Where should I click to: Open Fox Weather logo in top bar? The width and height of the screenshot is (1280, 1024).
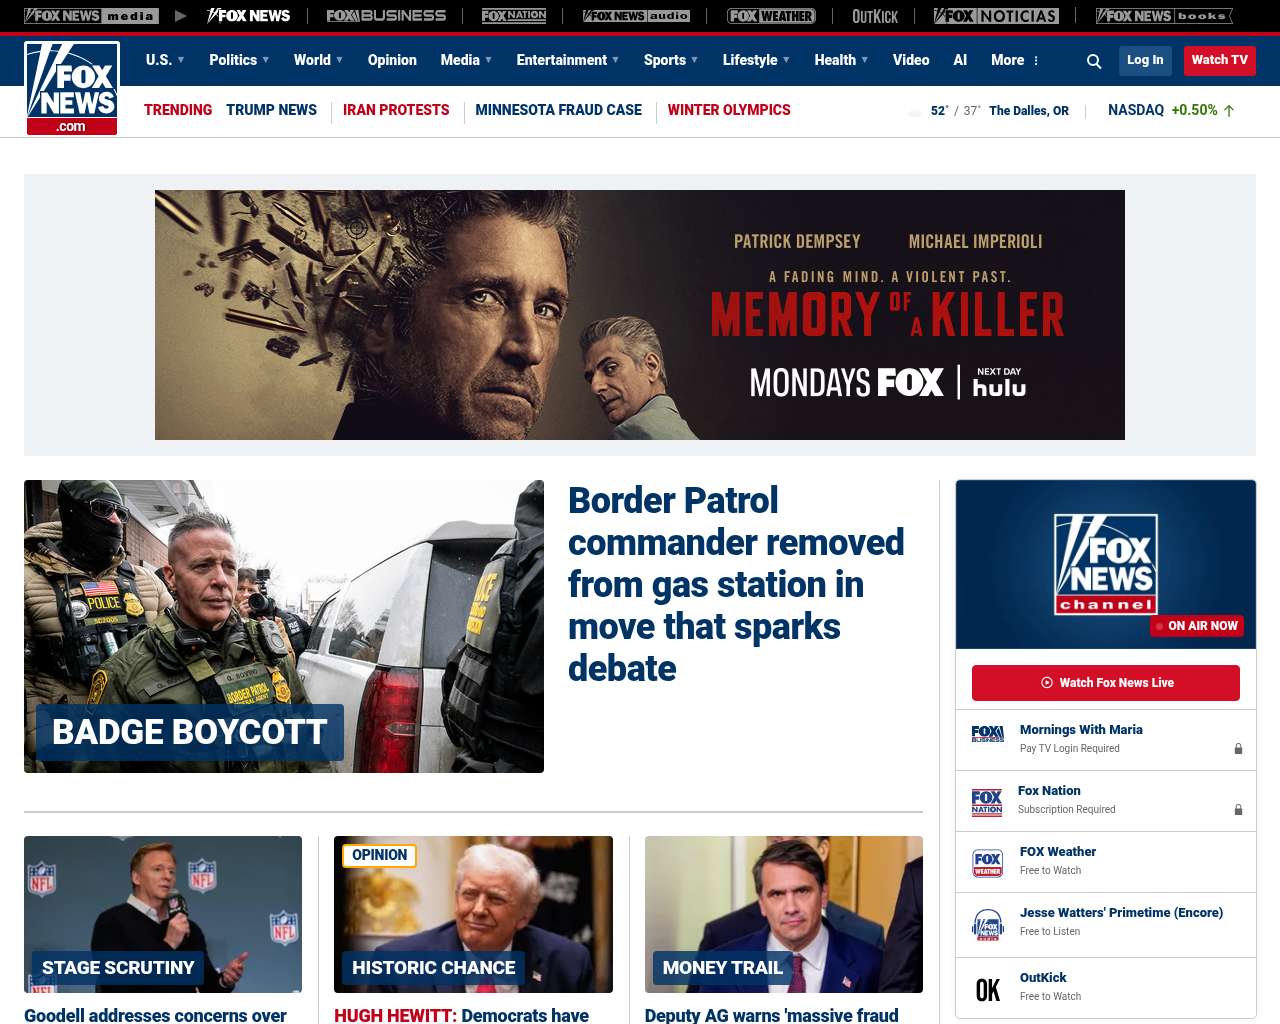click(x=771, y=16)
